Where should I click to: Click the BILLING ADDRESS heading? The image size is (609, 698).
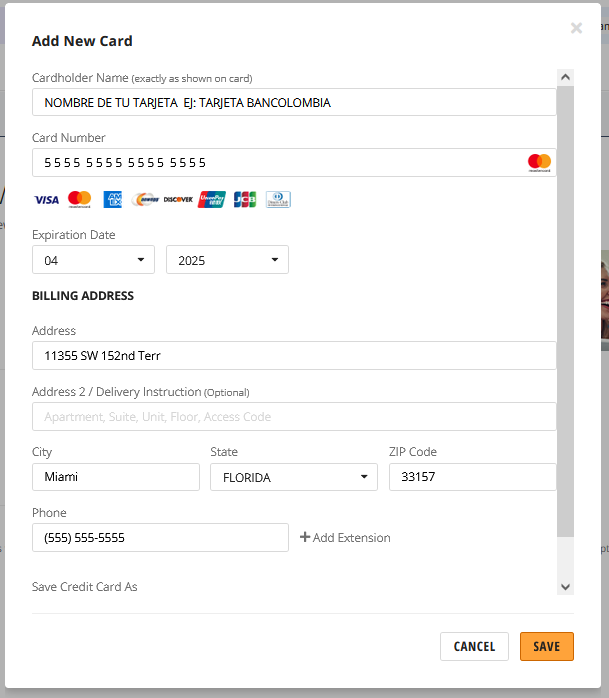tap(83, 296)
